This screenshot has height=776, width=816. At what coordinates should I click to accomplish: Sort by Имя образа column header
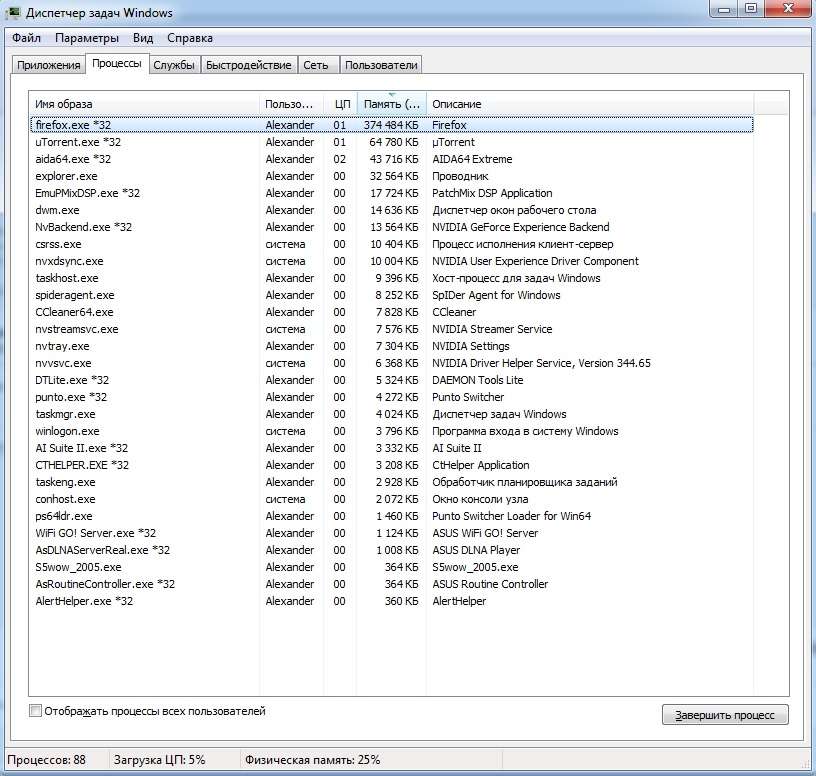[144, 104]
